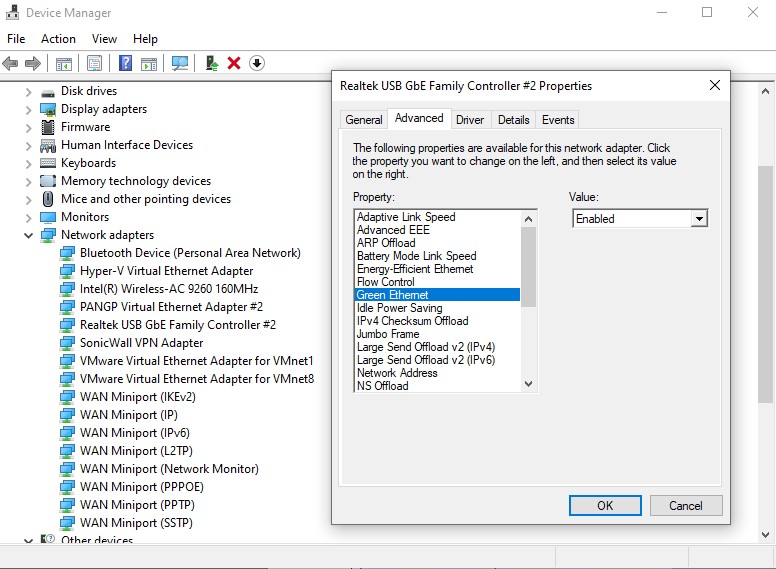This screenshot has height=569, width=776.
Task: Switch to the Driver tab
Action: tap(470, 120)
